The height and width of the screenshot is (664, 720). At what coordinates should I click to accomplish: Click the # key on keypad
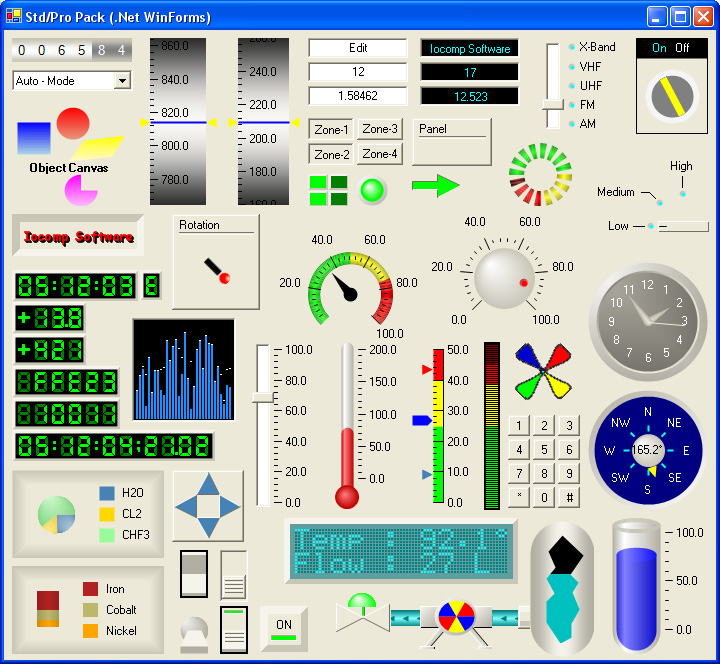(569, 497)
